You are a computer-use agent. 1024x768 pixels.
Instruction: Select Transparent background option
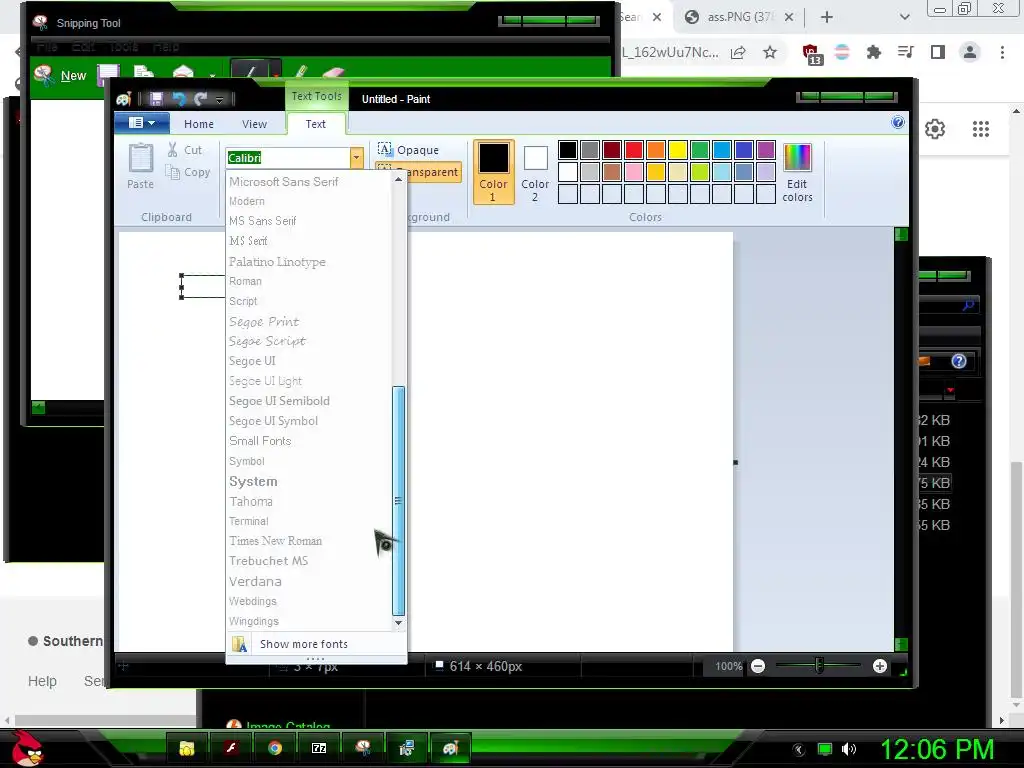419,172
